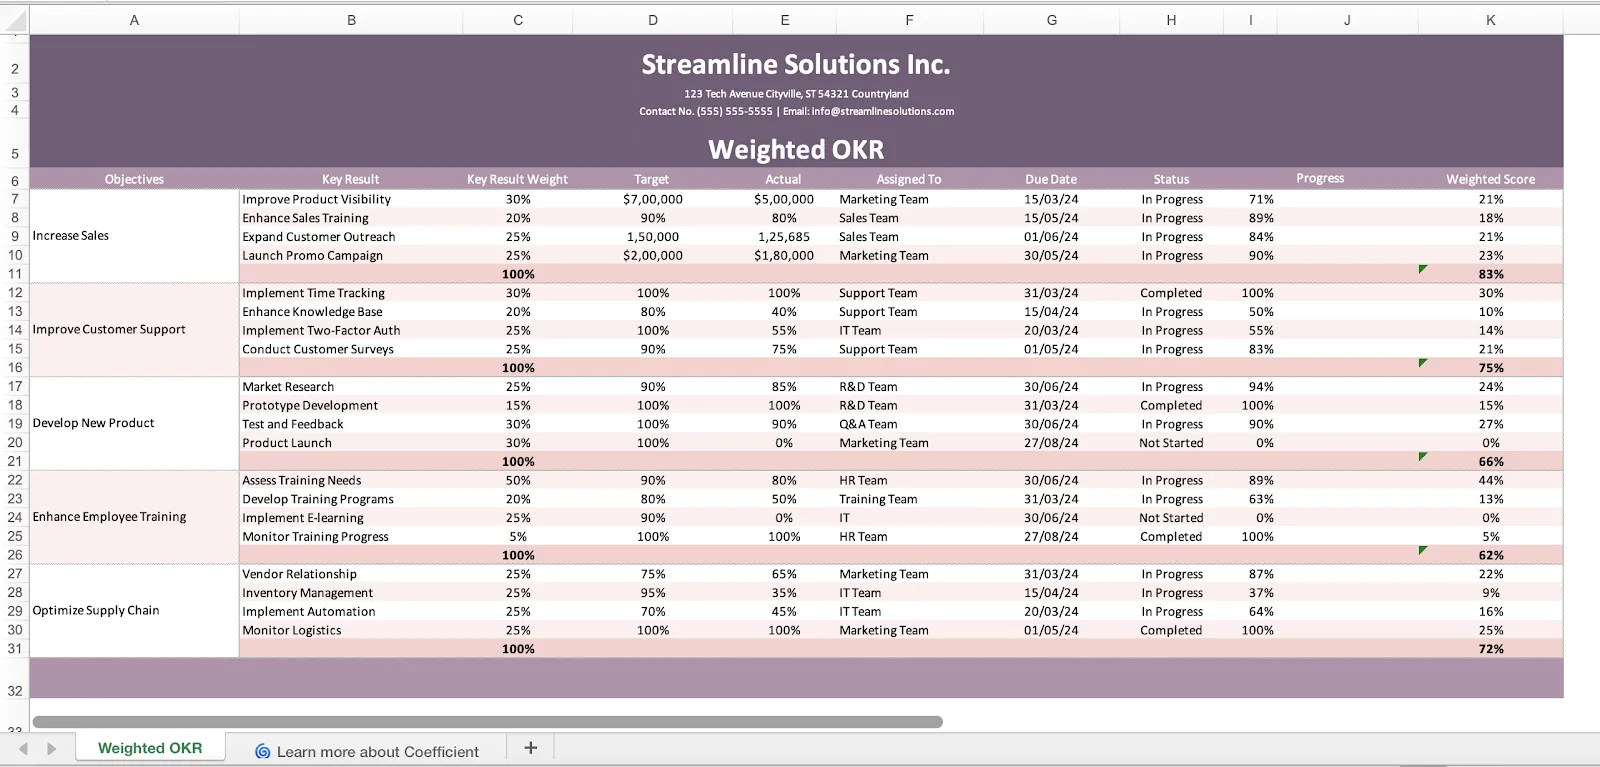1600x767 pixels.
Task: Click green error indicator in row 26
Action: [x=1423, y=550]
